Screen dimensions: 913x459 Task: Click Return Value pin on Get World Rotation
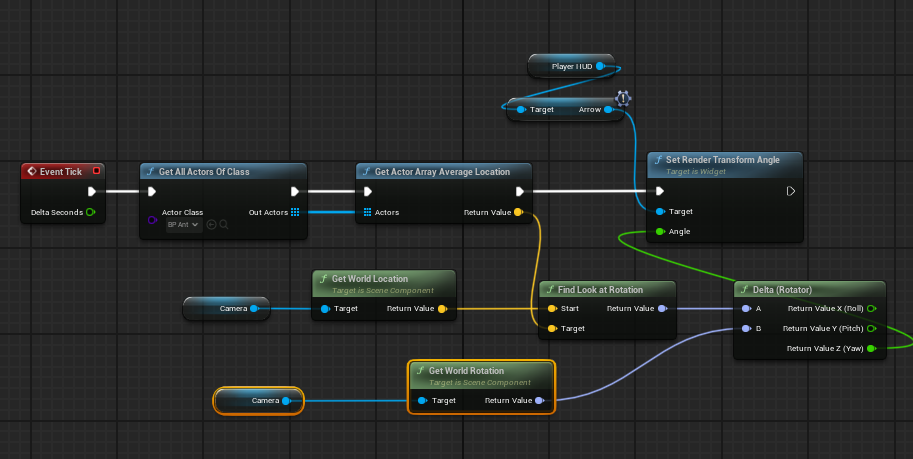540,401
